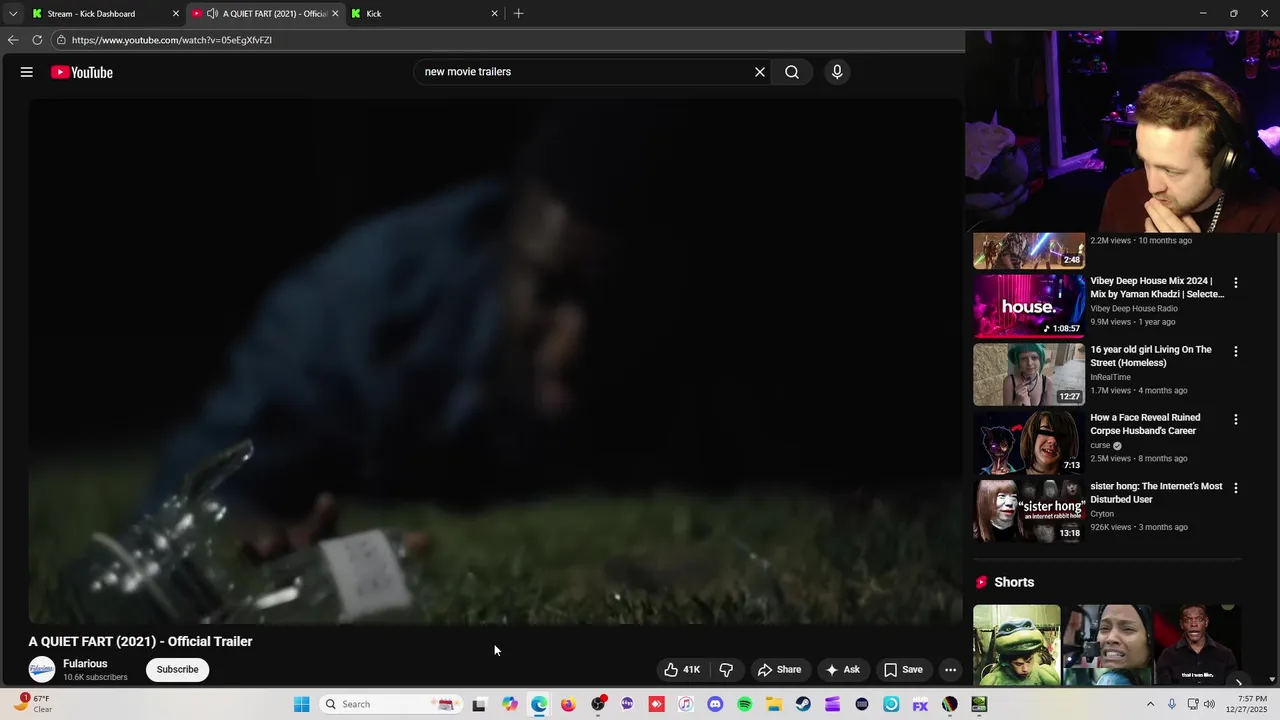Open iTunes music app from the taskbar
Viewport: 1280px width, 720px height.
[x=686, y=705]
